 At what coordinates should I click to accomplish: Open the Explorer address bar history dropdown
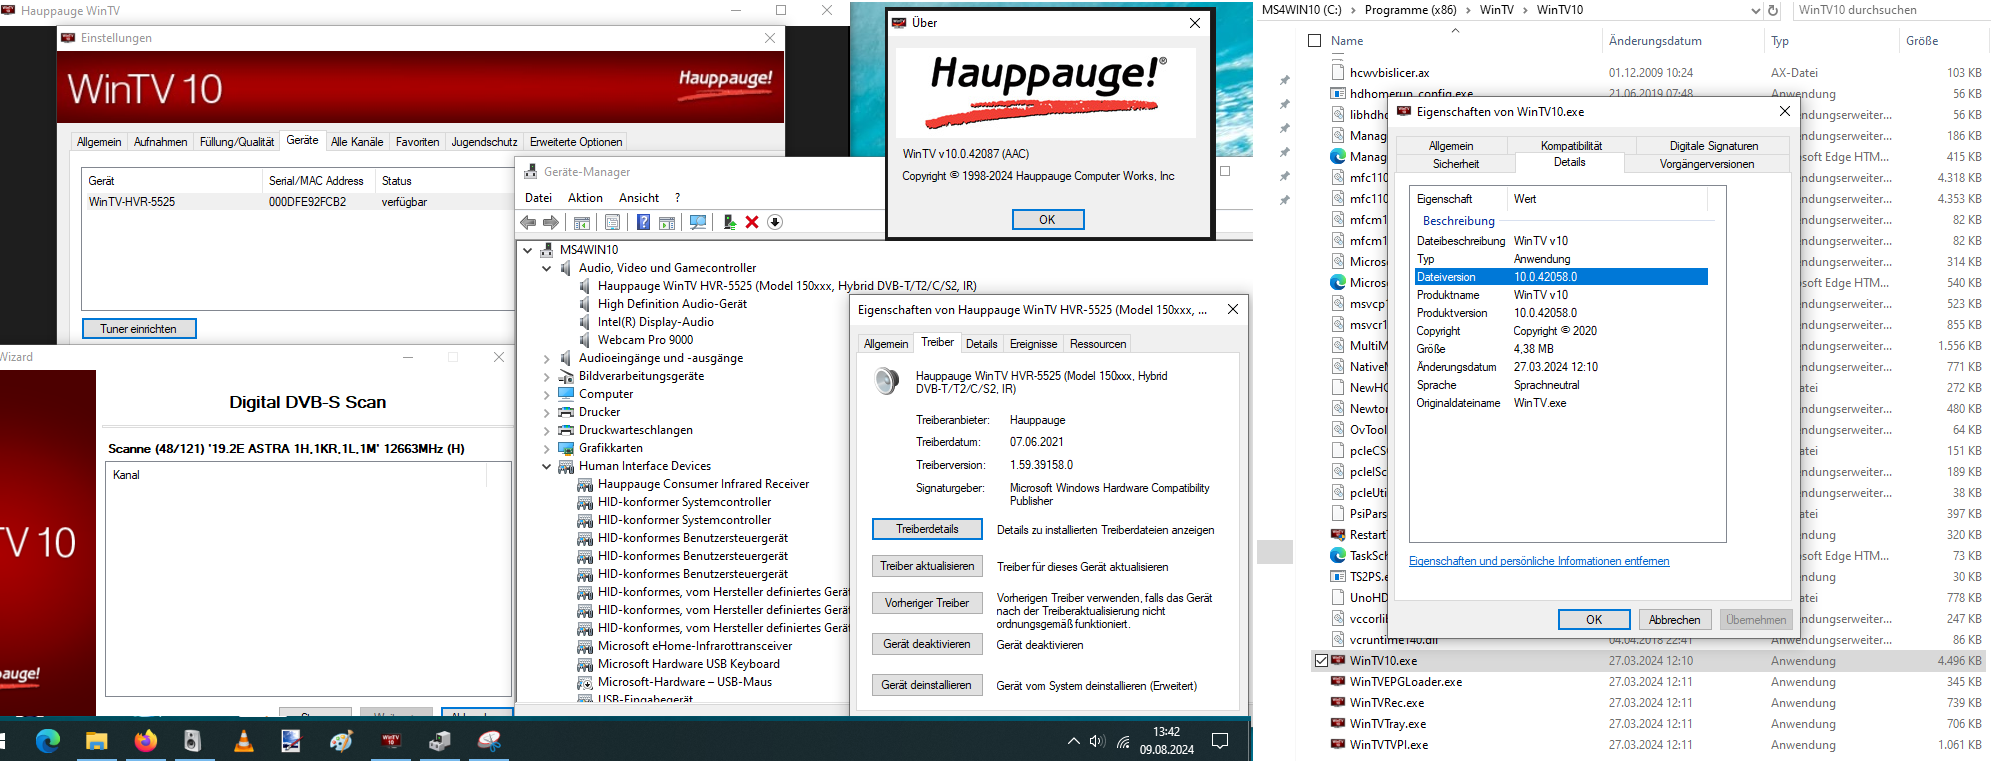1755,10
